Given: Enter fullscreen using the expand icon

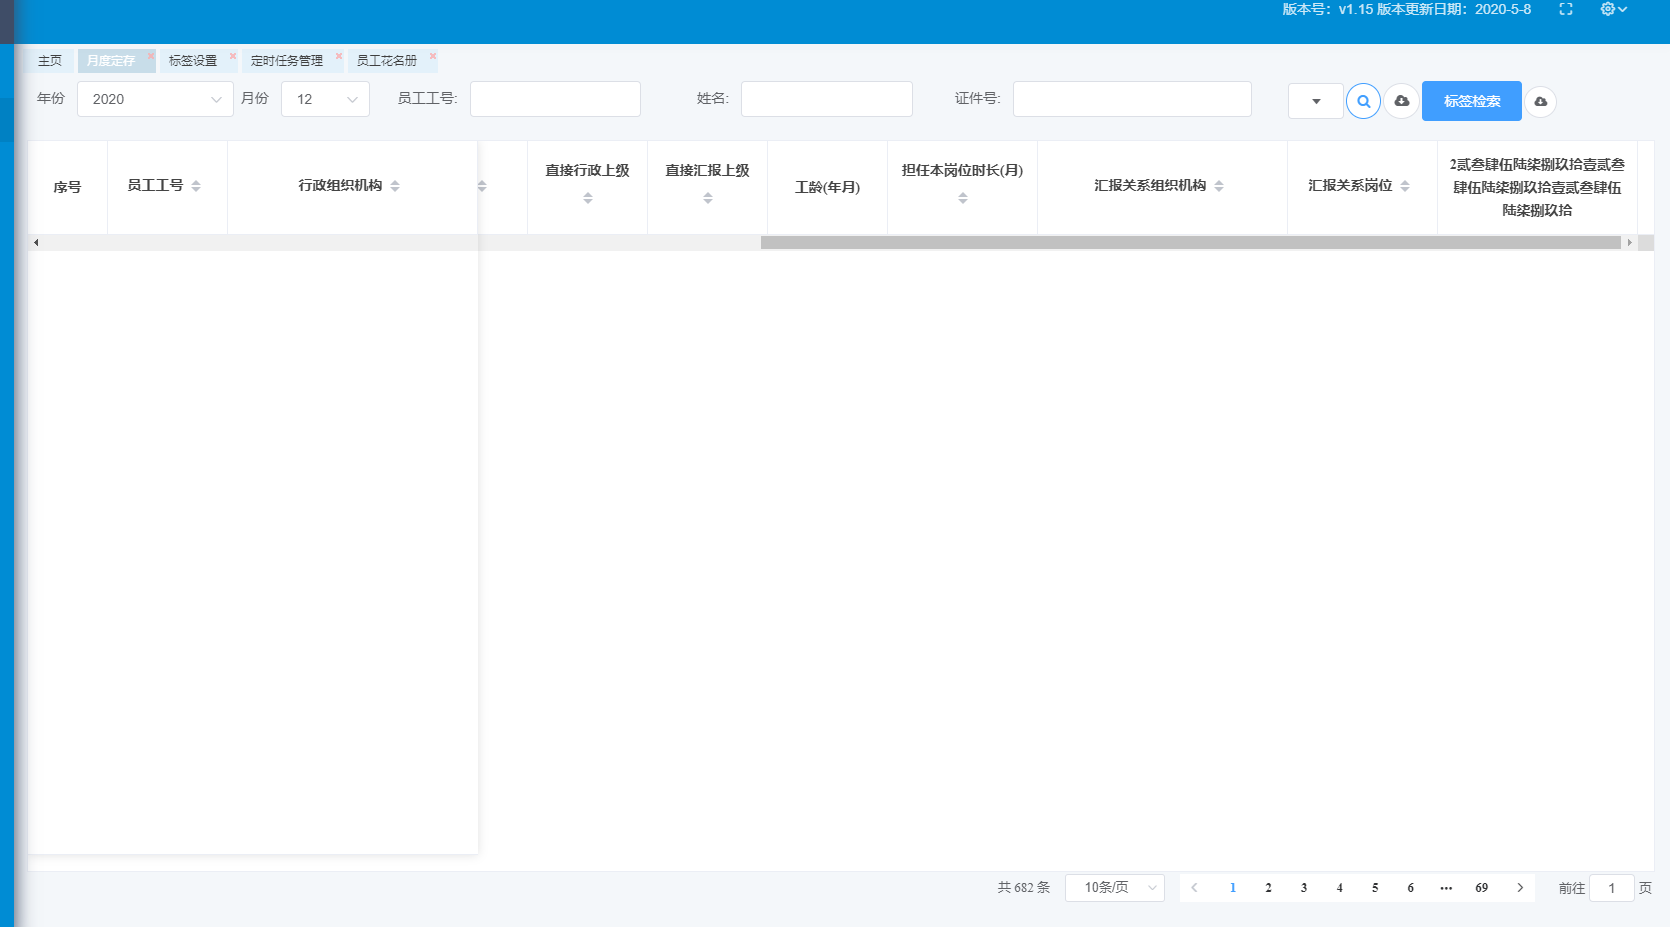Looking at the screenshot, I should [x=1567, y=10].
